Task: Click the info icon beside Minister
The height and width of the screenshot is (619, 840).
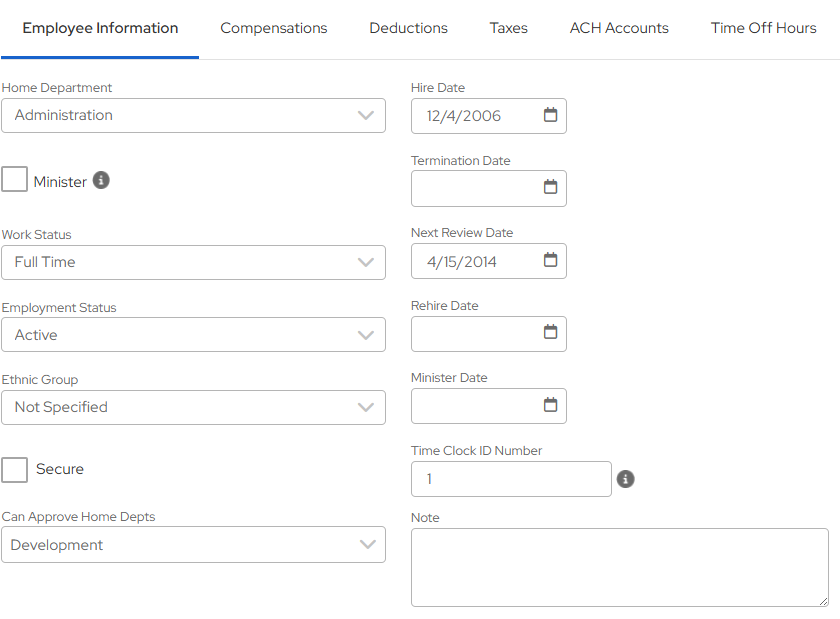Action: click(x=101, y=181)
